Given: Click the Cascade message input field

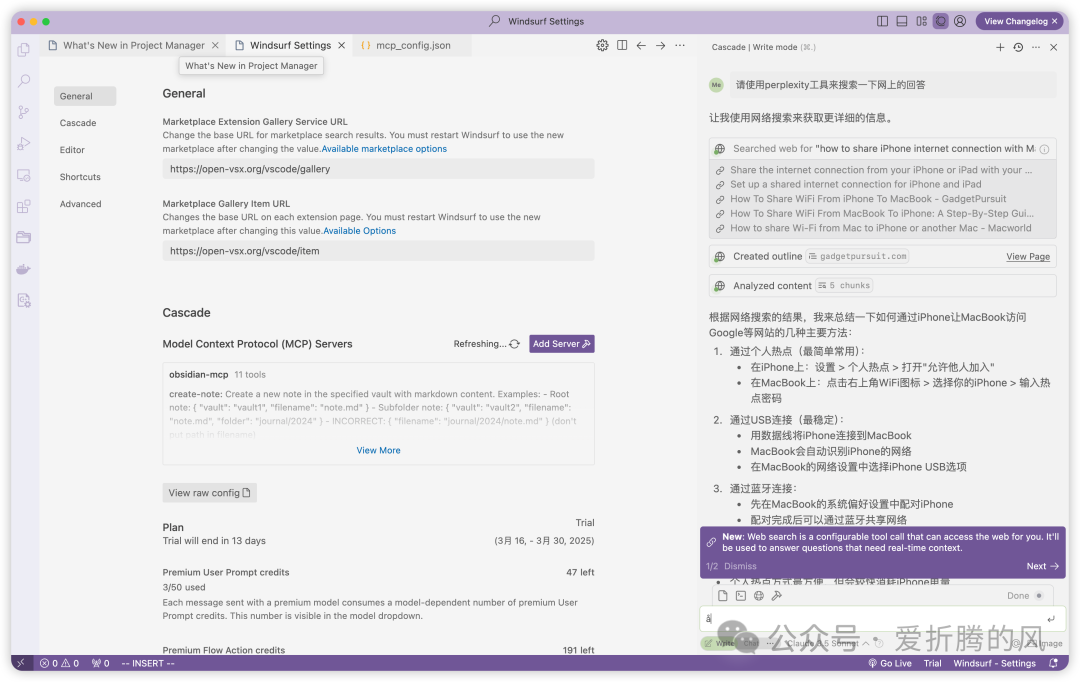Looking at the screenshot, I should pos(870,618).
